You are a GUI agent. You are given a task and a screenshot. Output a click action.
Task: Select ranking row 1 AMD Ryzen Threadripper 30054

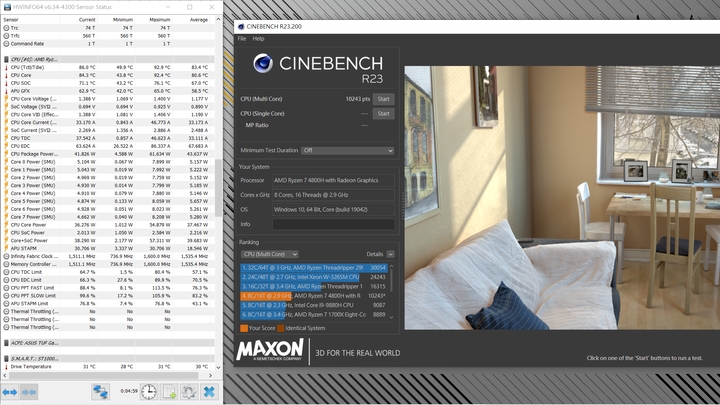coord(314,267)
